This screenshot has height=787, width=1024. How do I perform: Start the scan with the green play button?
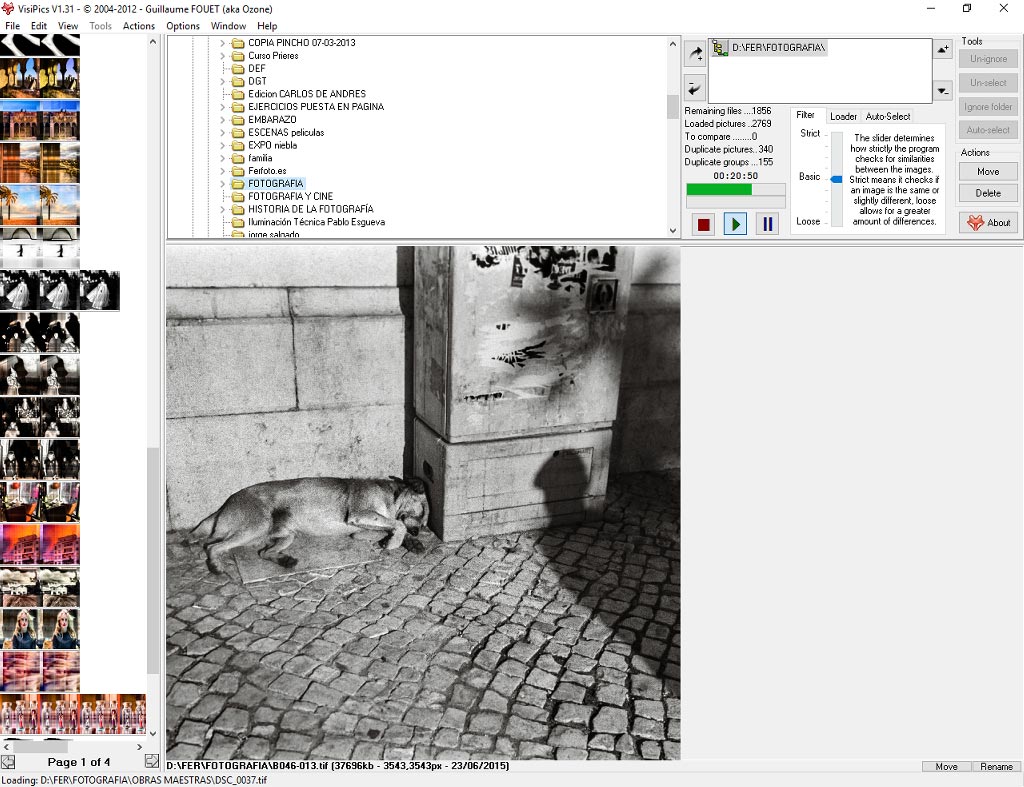(x=735, y=224)
